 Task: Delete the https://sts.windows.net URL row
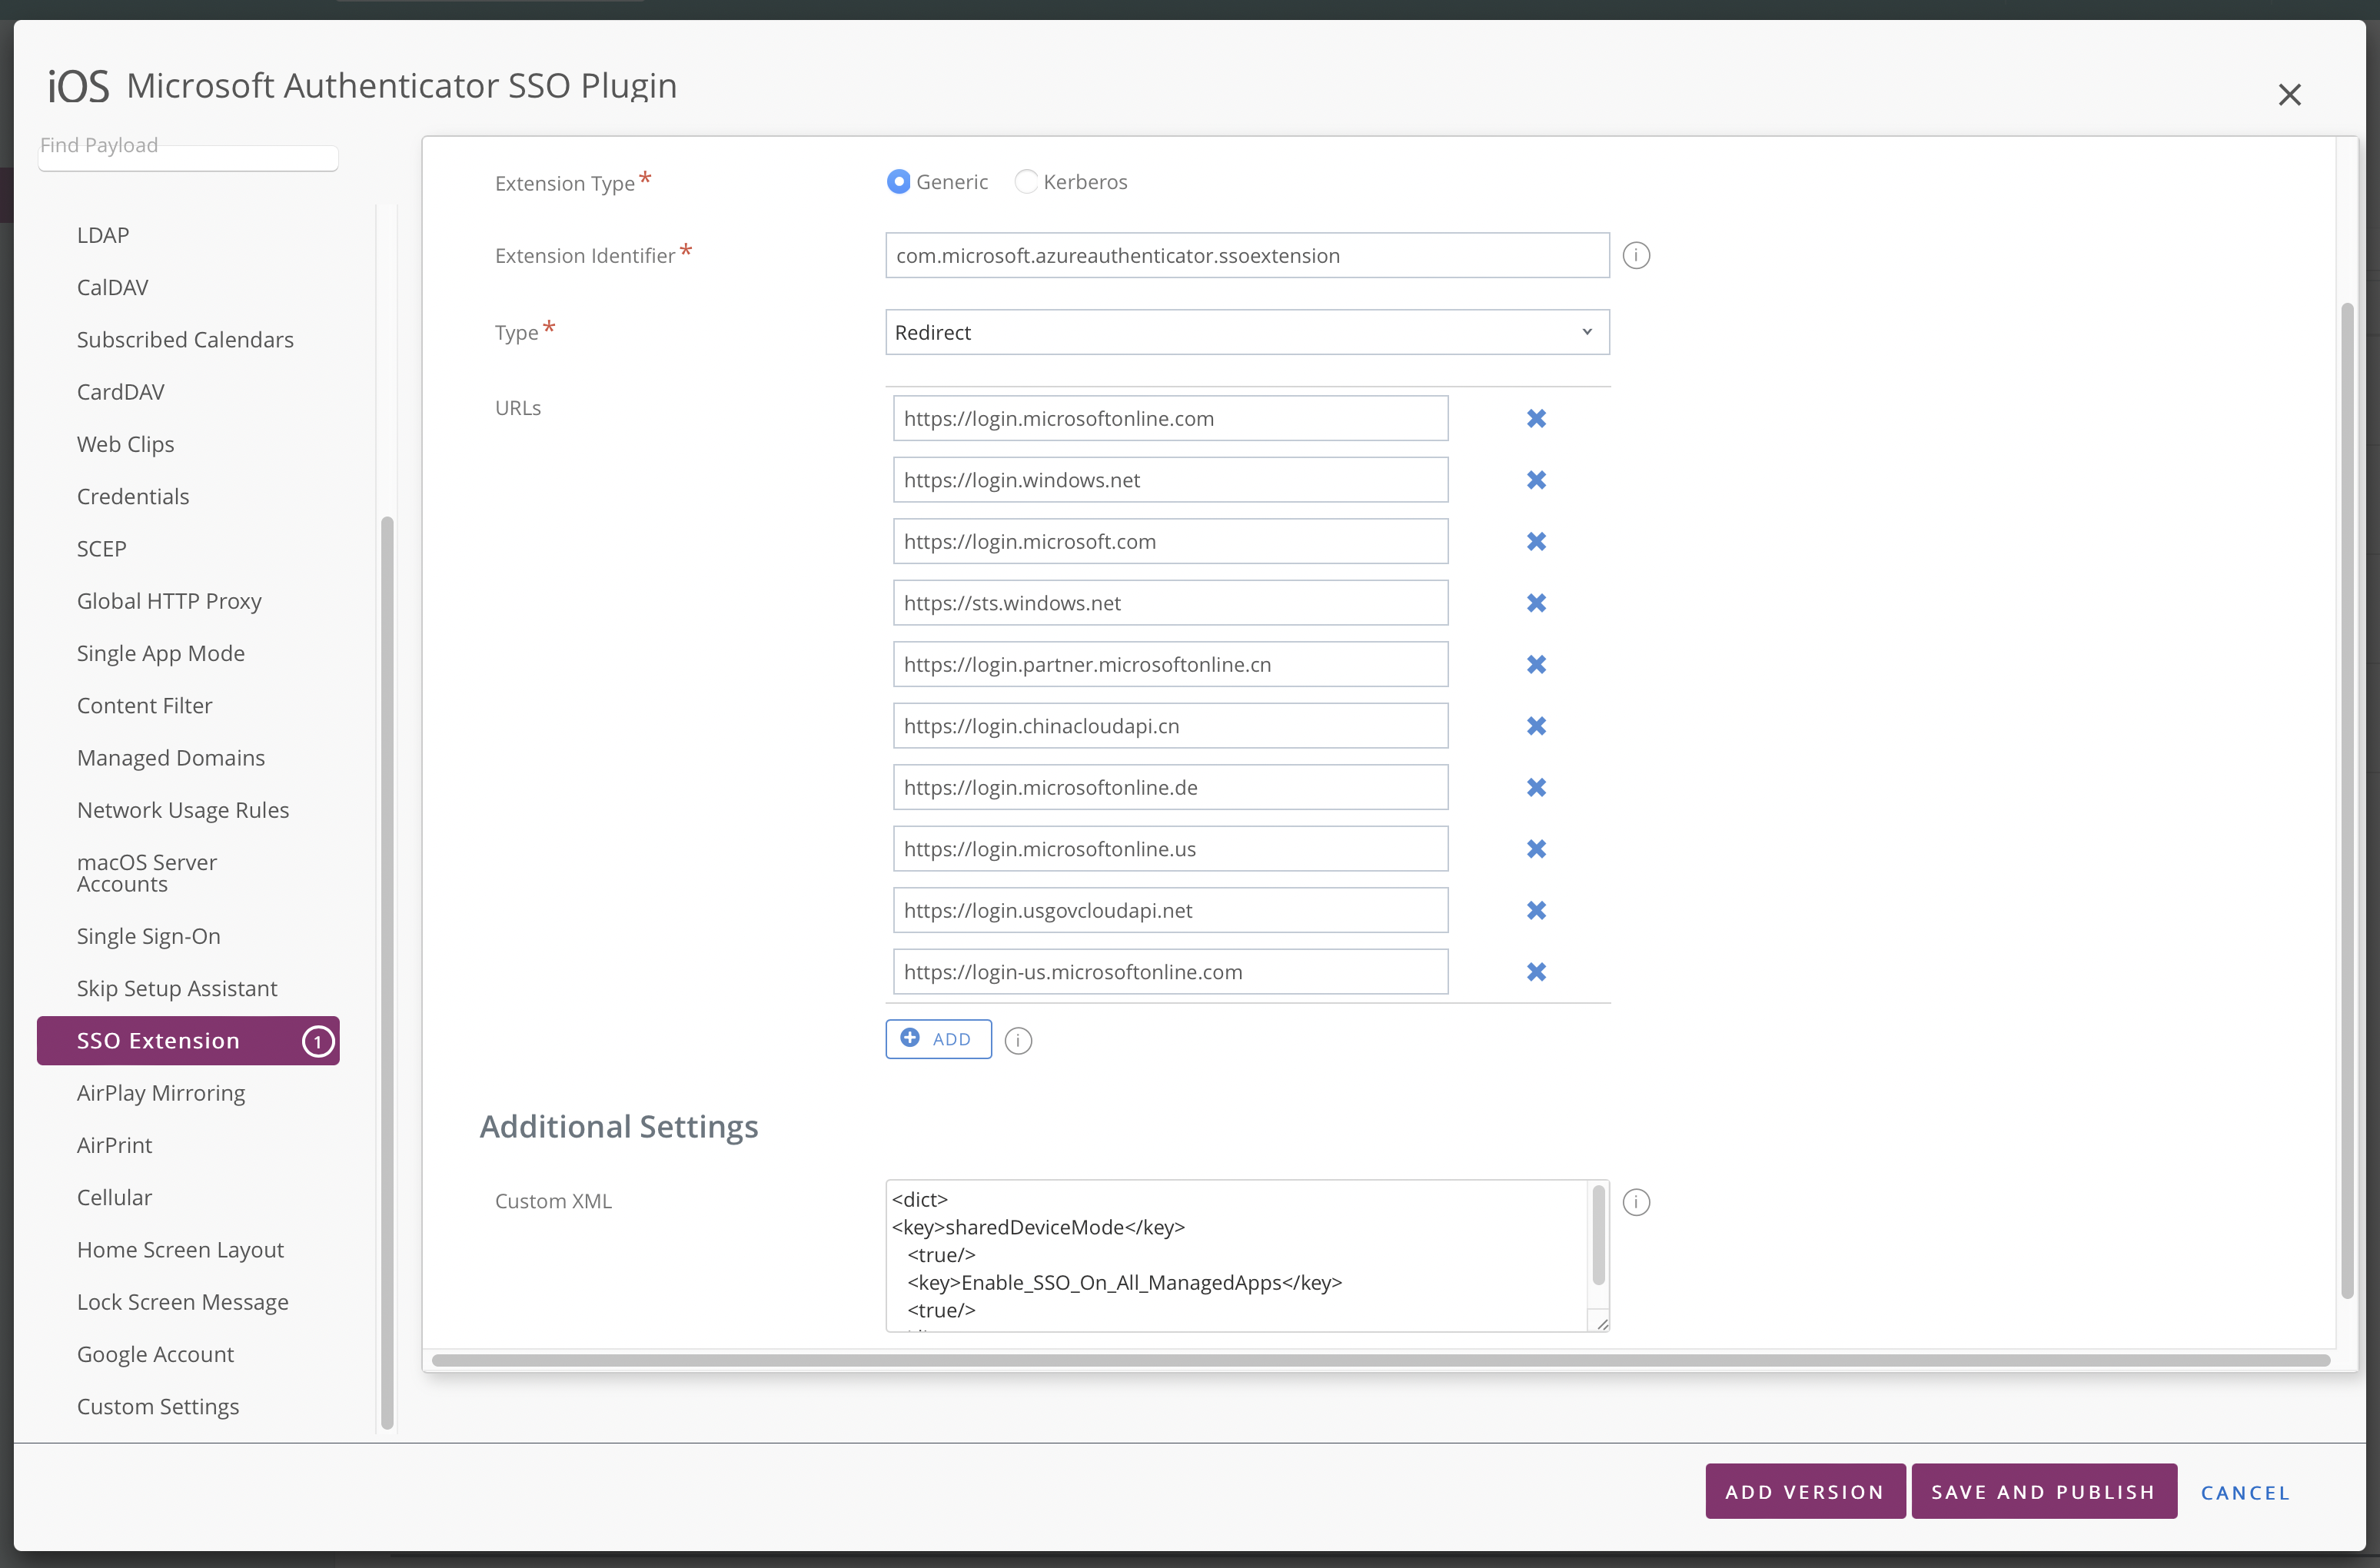1536,603
